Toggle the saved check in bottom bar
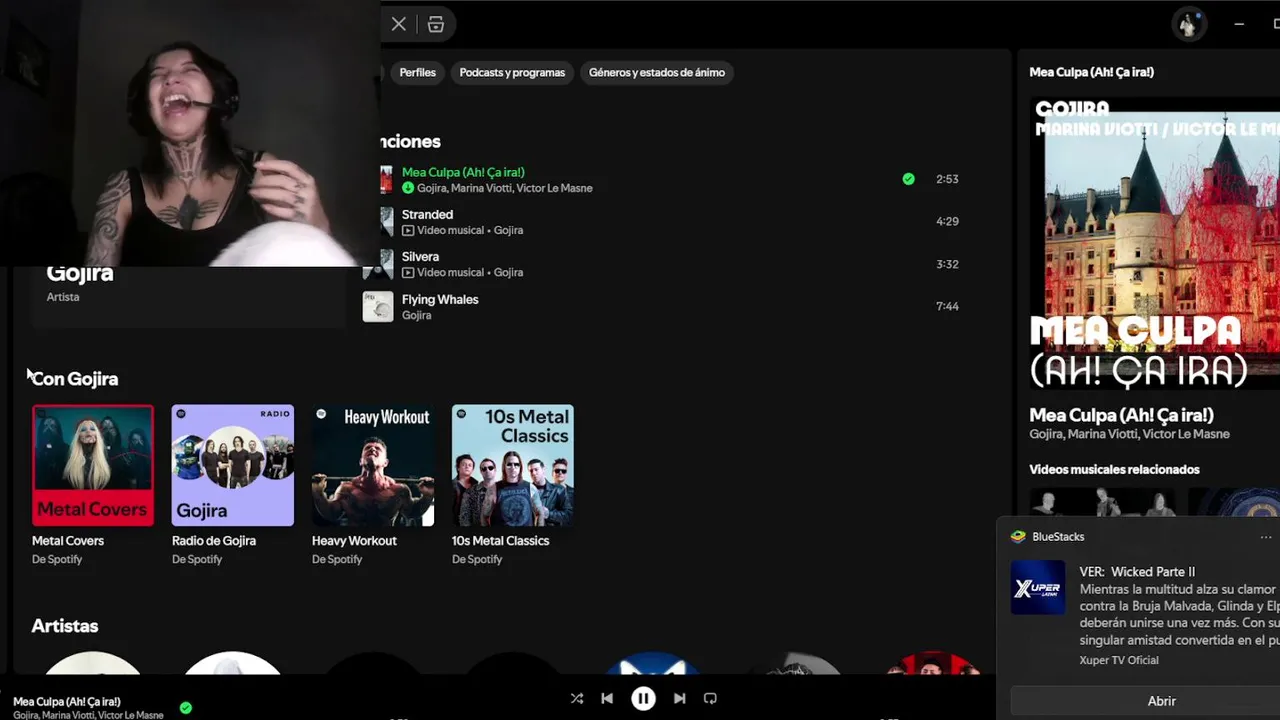The width and height of the screenshot is (1280, 720). coord(185,708)
